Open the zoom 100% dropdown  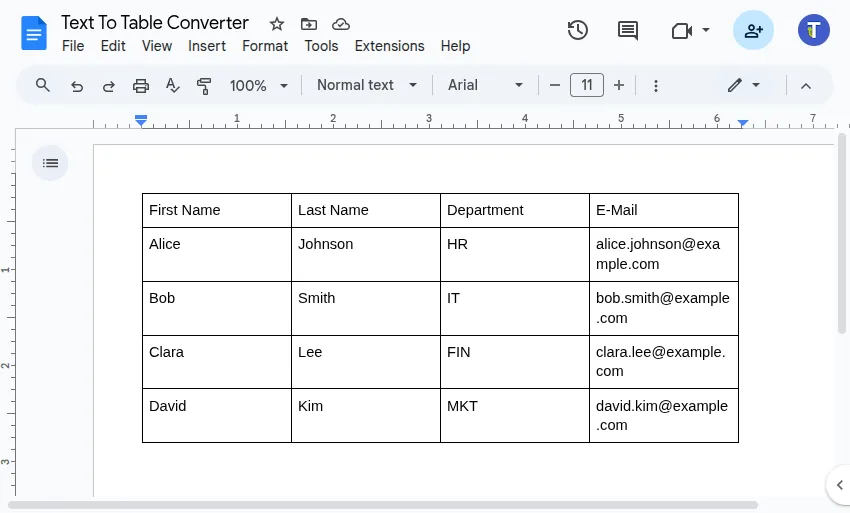258,86
